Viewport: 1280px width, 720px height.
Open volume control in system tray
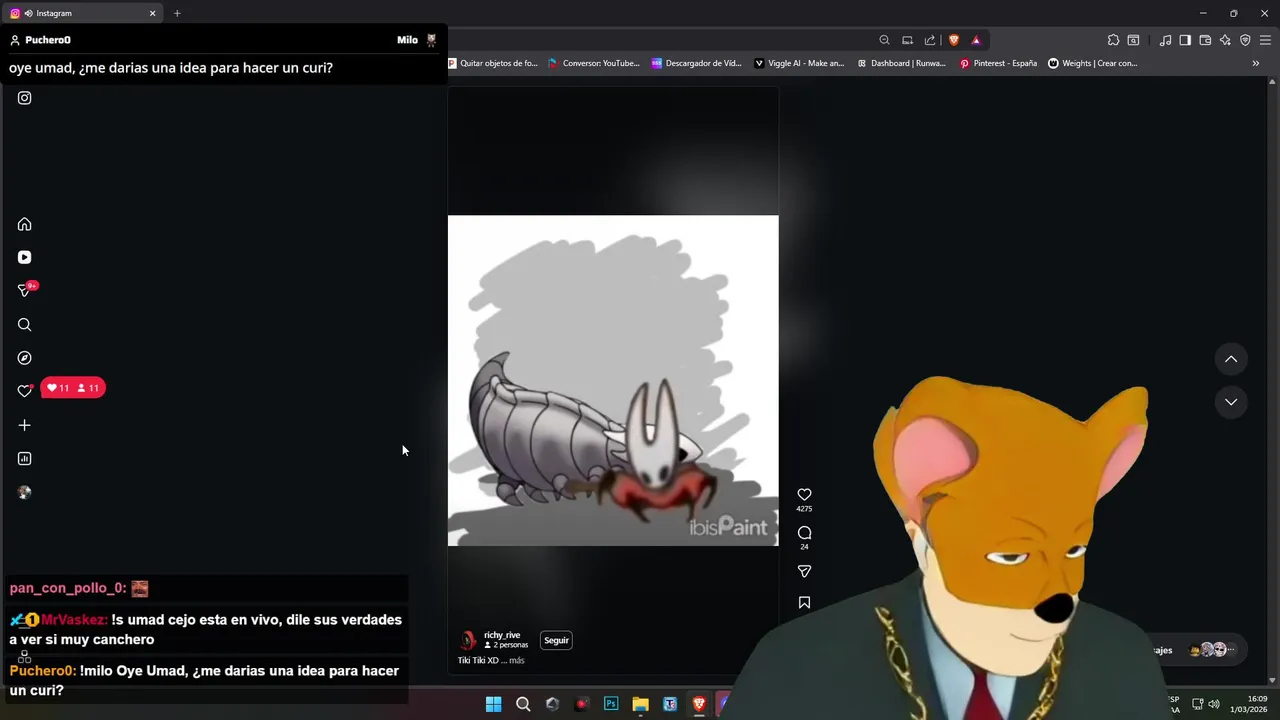(x=1214, y=704)
